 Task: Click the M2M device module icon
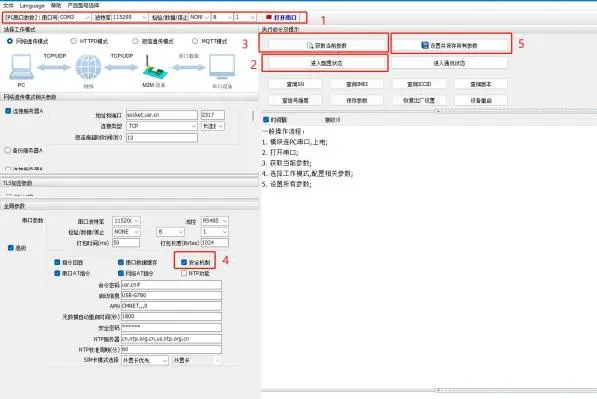[x=154, y=67]
